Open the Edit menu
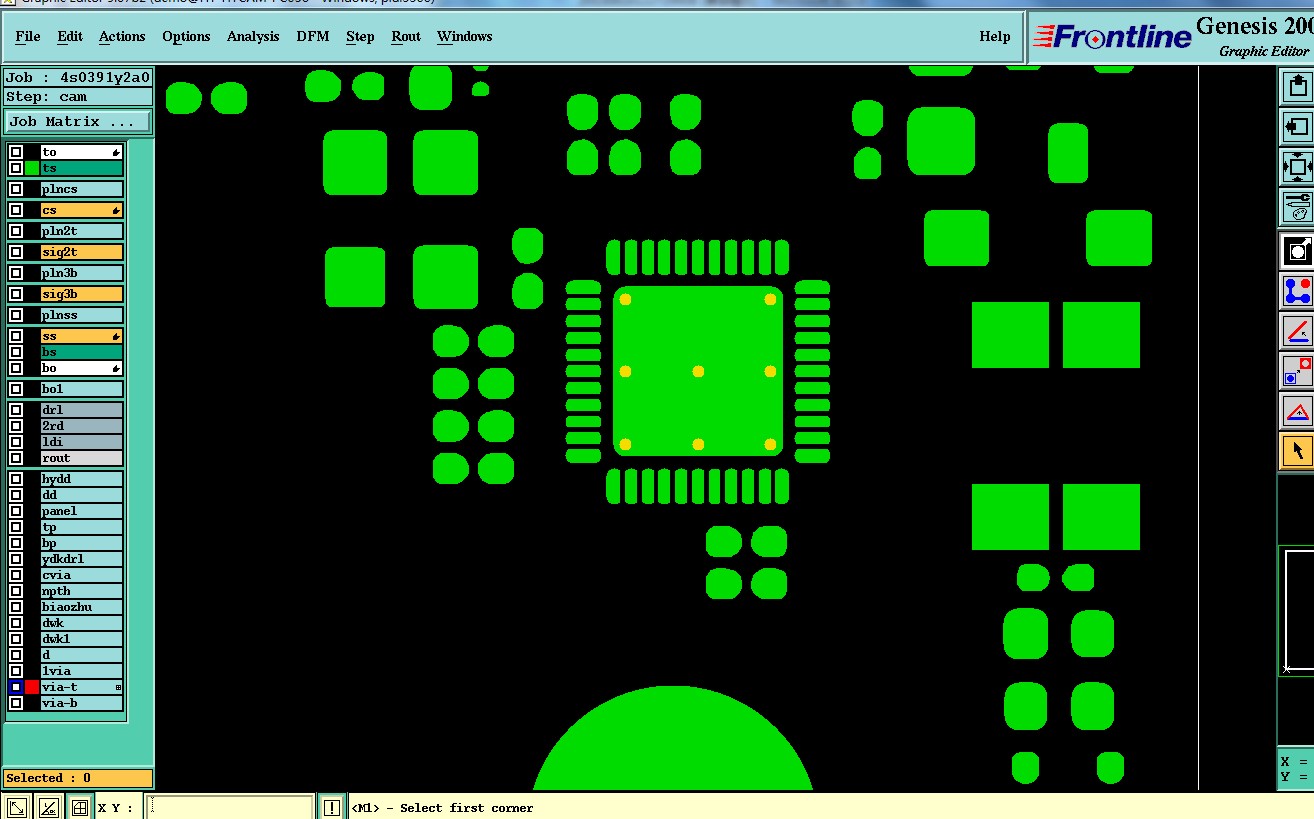 (70, 36)
